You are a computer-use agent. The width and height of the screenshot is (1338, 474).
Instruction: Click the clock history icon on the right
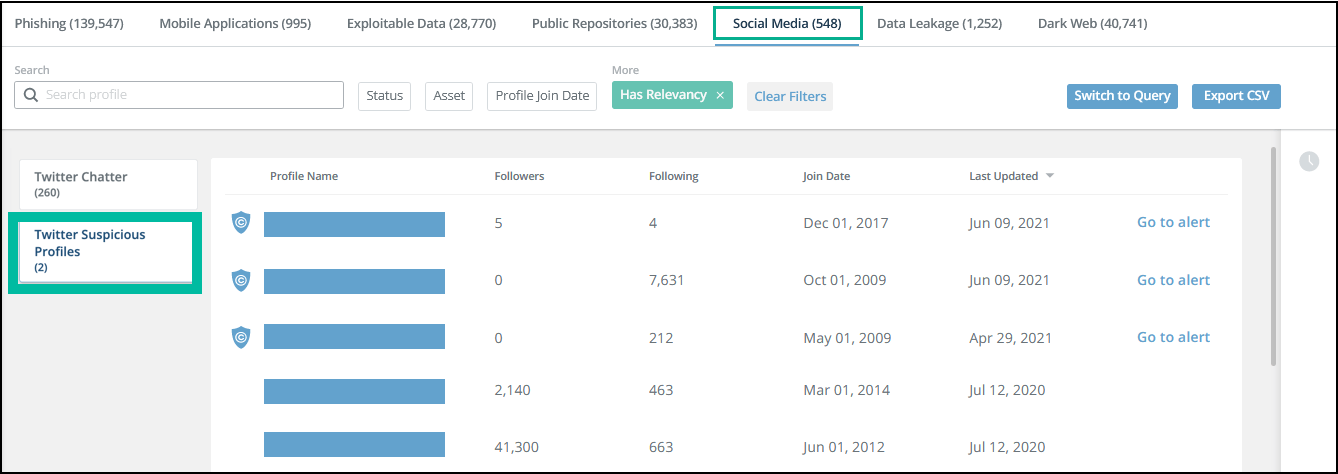pos(1308,161)
